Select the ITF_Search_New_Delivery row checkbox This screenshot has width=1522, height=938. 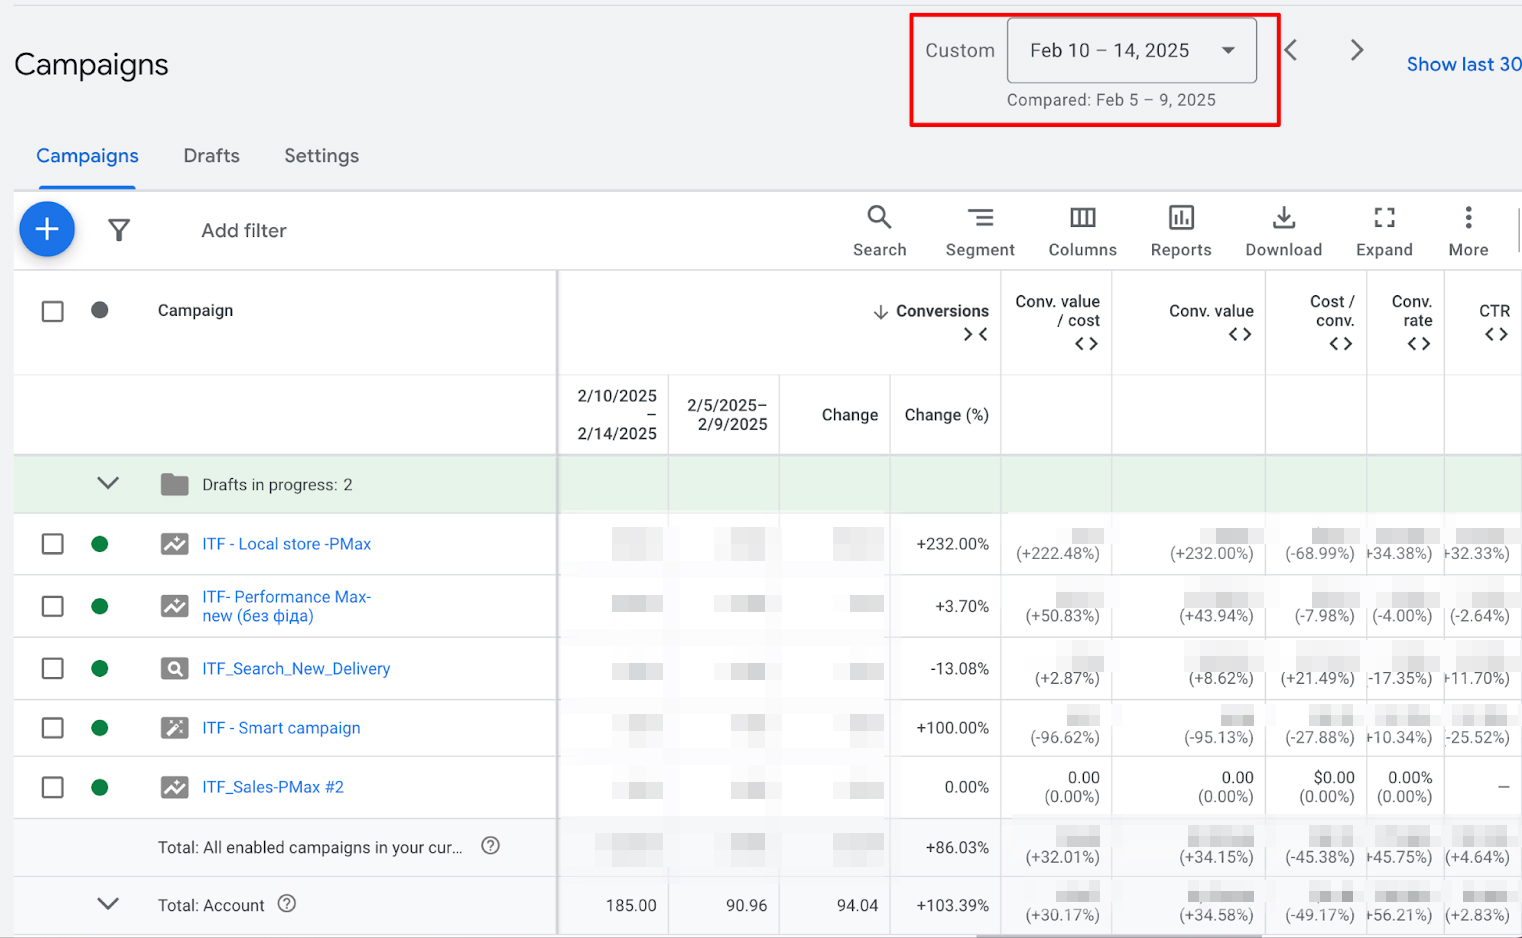tap(53, 668)
